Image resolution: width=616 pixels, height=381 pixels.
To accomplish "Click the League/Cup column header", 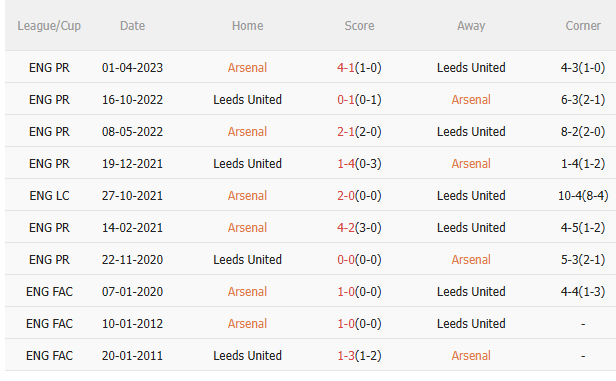I will pos(49,26).
